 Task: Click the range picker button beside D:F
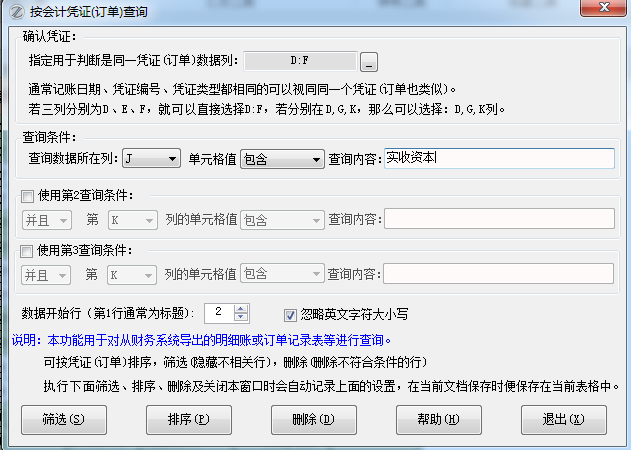[x=369, y=62]
